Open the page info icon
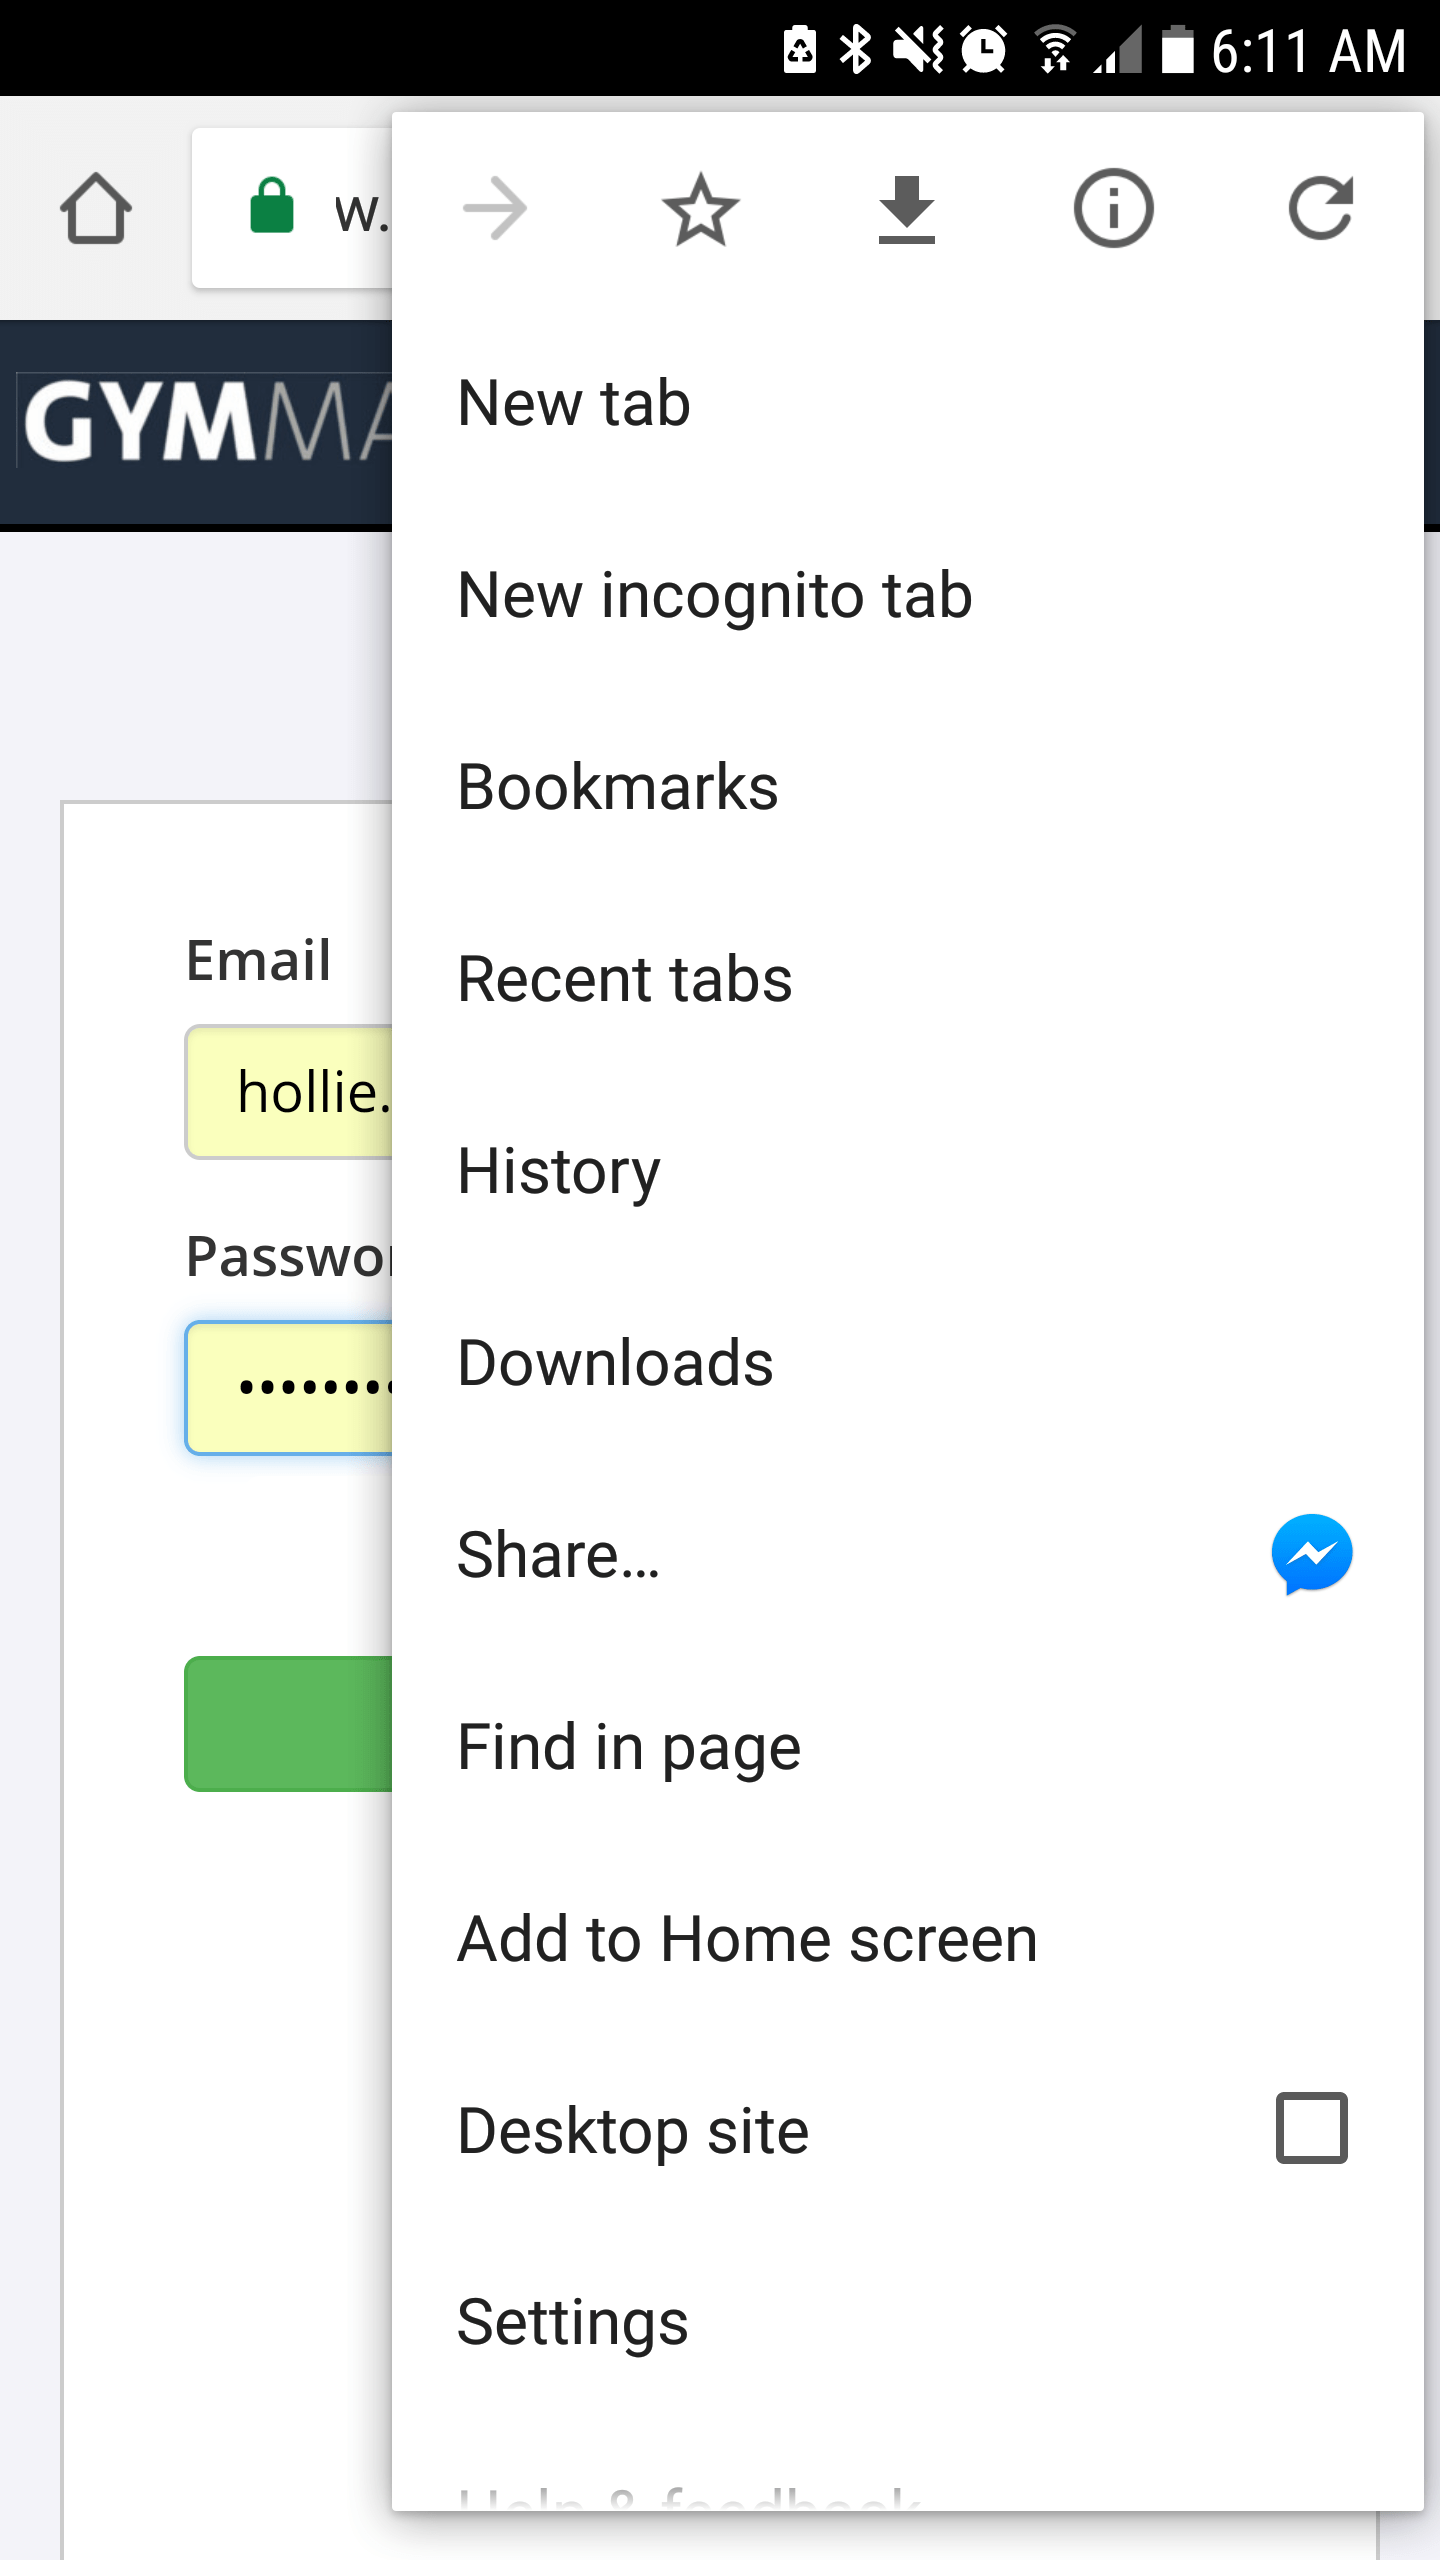The width and height of the screenshot is (1440, 2560). [x=1113, y=209]
